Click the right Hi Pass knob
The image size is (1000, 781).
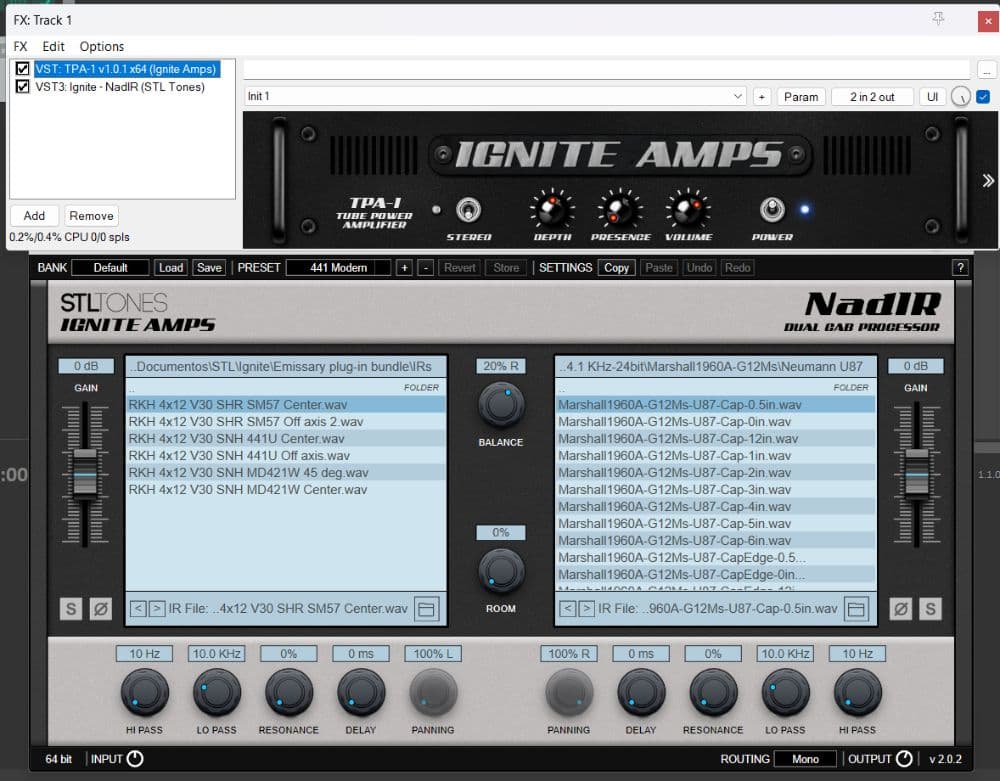pyautogui.click(x=857, y=693)
